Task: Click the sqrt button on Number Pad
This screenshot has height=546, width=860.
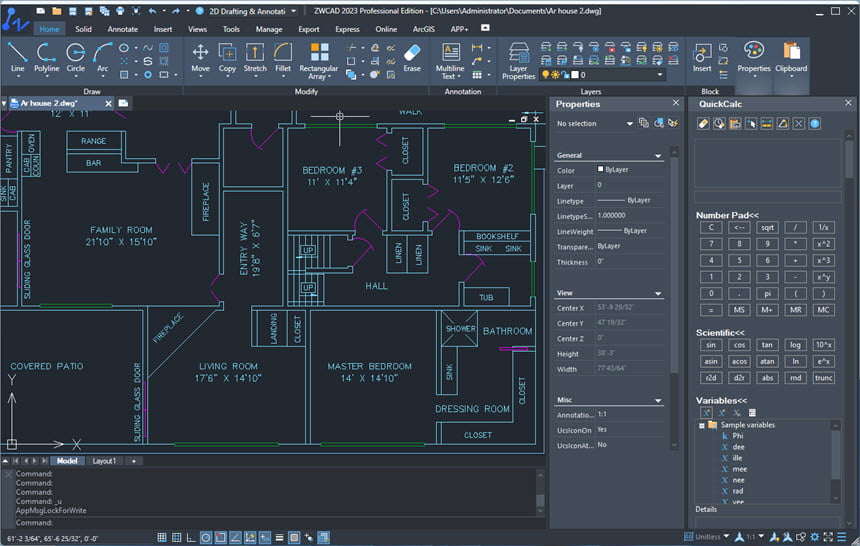Action: (767, 227)
